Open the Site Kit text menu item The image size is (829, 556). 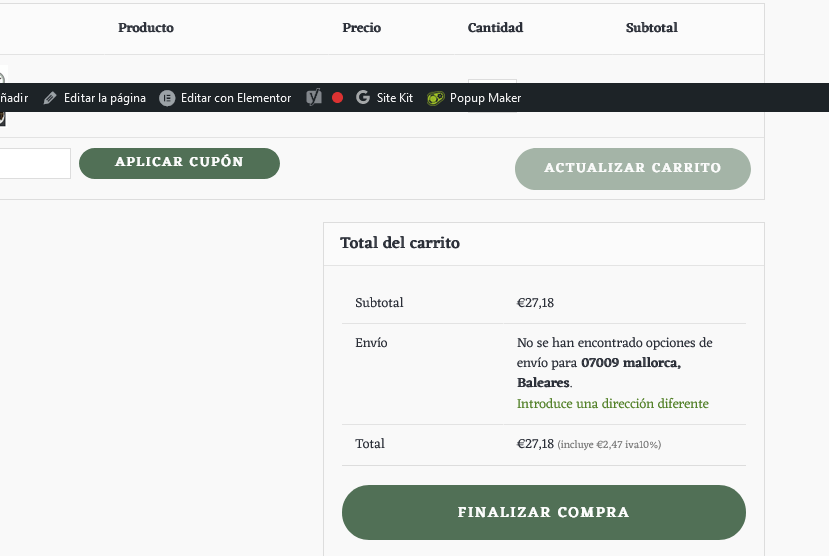tap(394, 98)
